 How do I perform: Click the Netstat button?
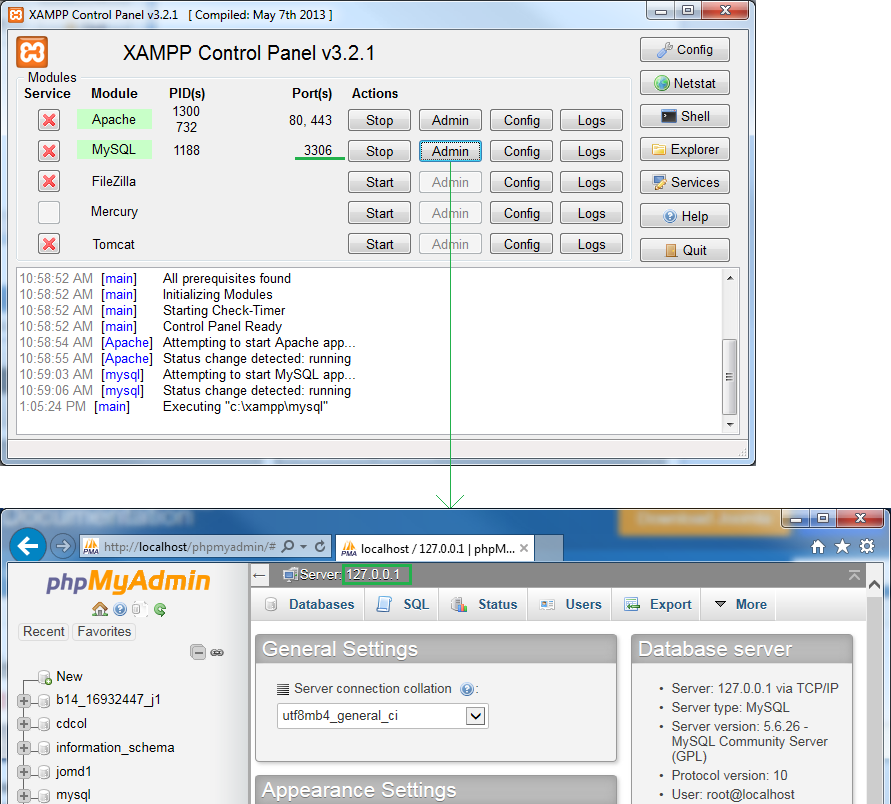coord(685,83)
